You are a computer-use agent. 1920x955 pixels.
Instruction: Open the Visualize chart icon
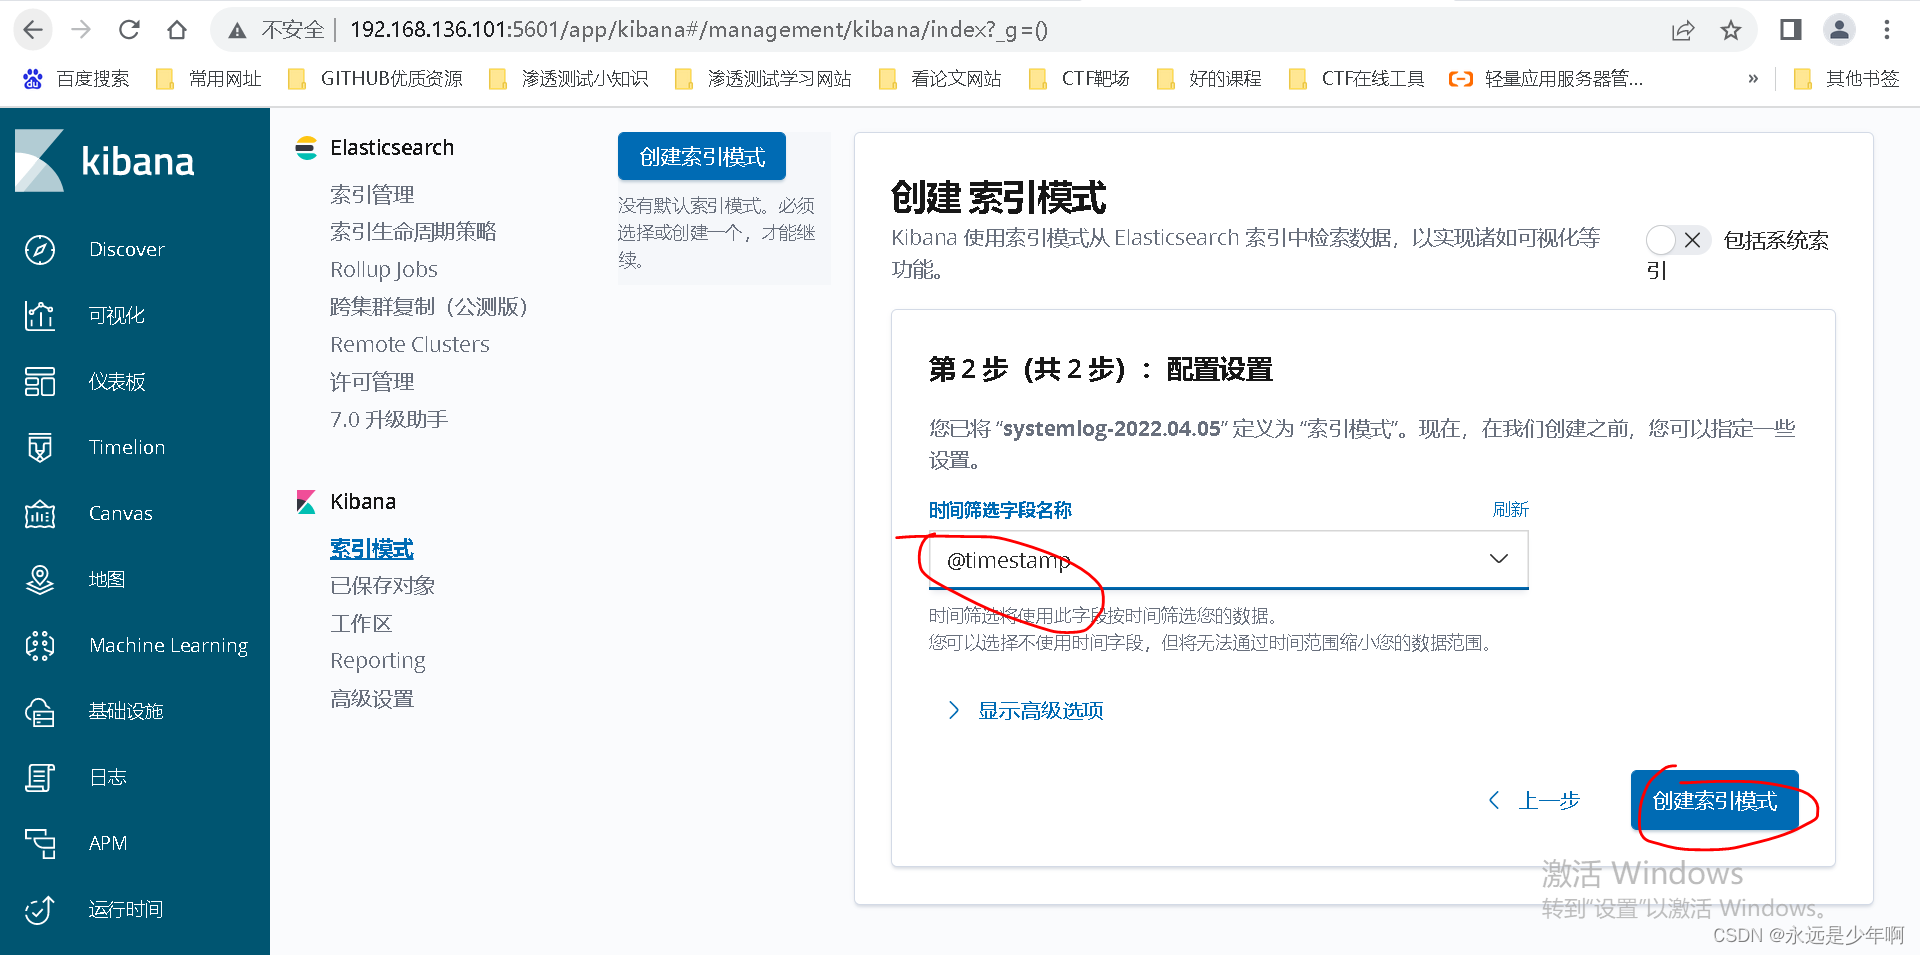click(40, 315)
